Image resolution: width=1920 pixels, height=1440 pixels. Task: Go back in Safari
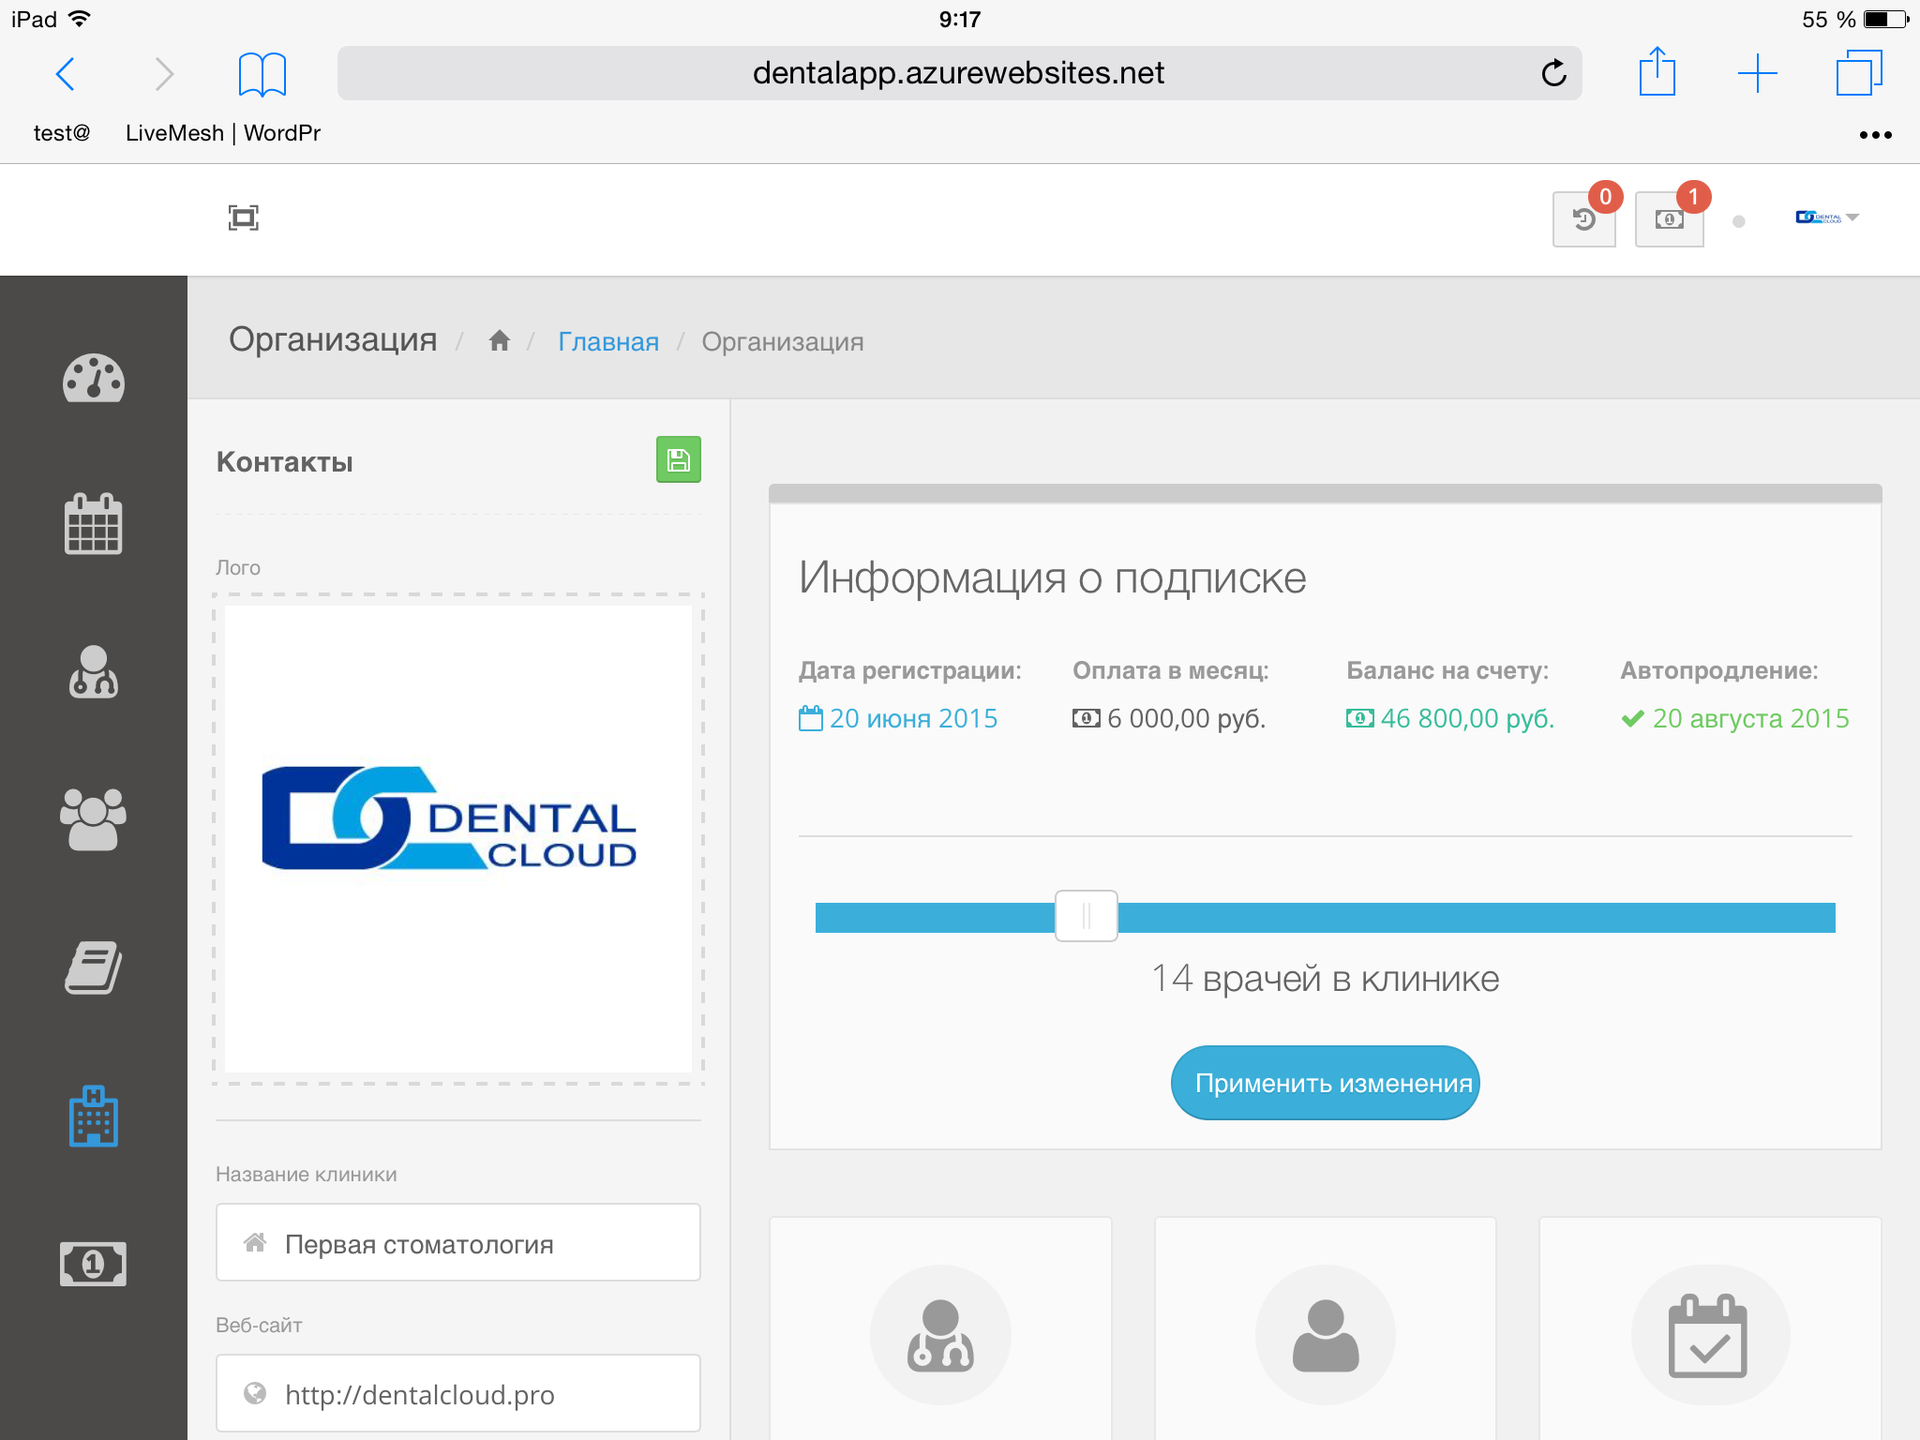[x=66, y=73]
